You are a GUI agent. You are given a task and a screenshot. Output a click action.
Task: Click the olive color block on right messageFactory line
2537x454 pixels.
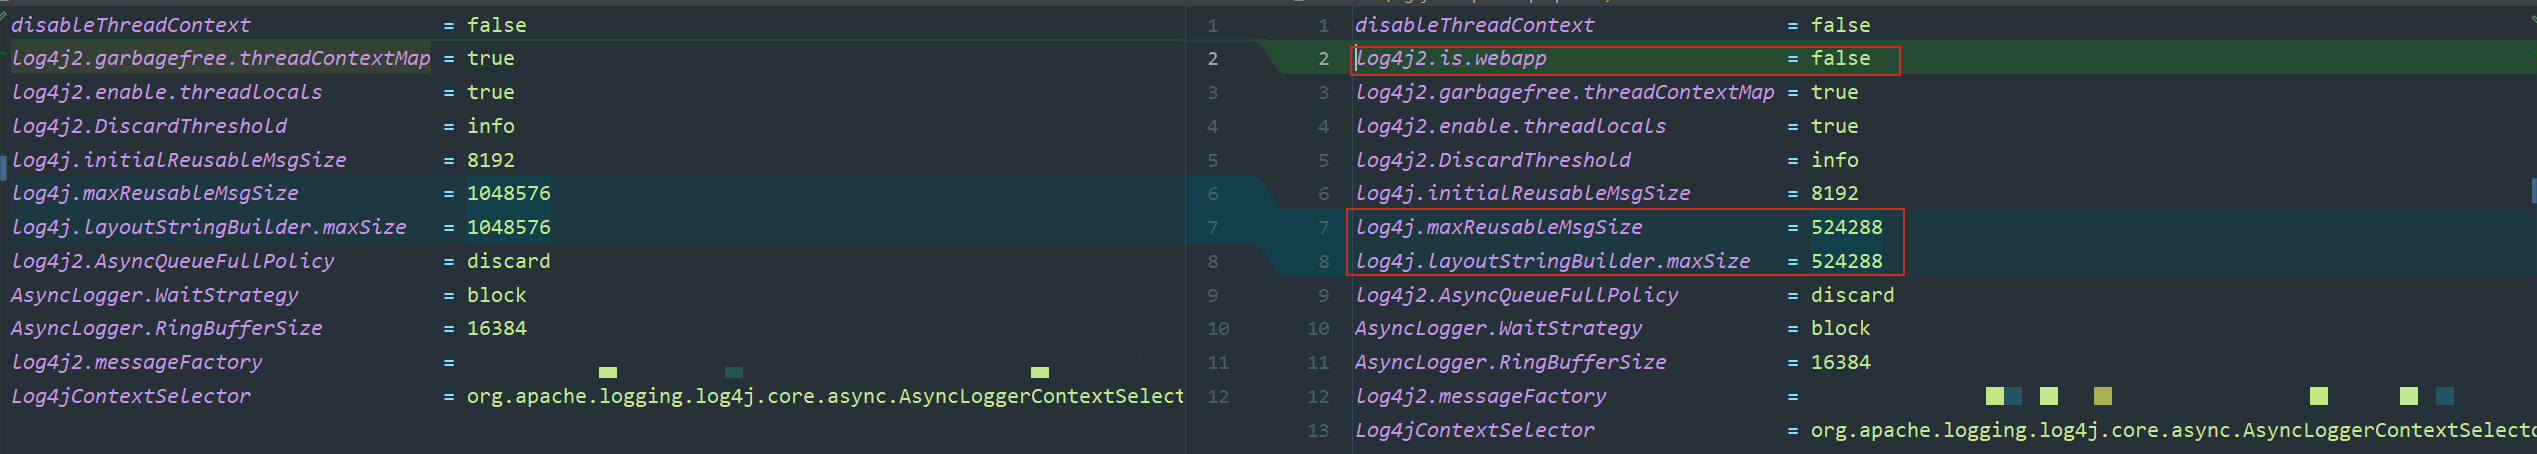coord(2102,397)
